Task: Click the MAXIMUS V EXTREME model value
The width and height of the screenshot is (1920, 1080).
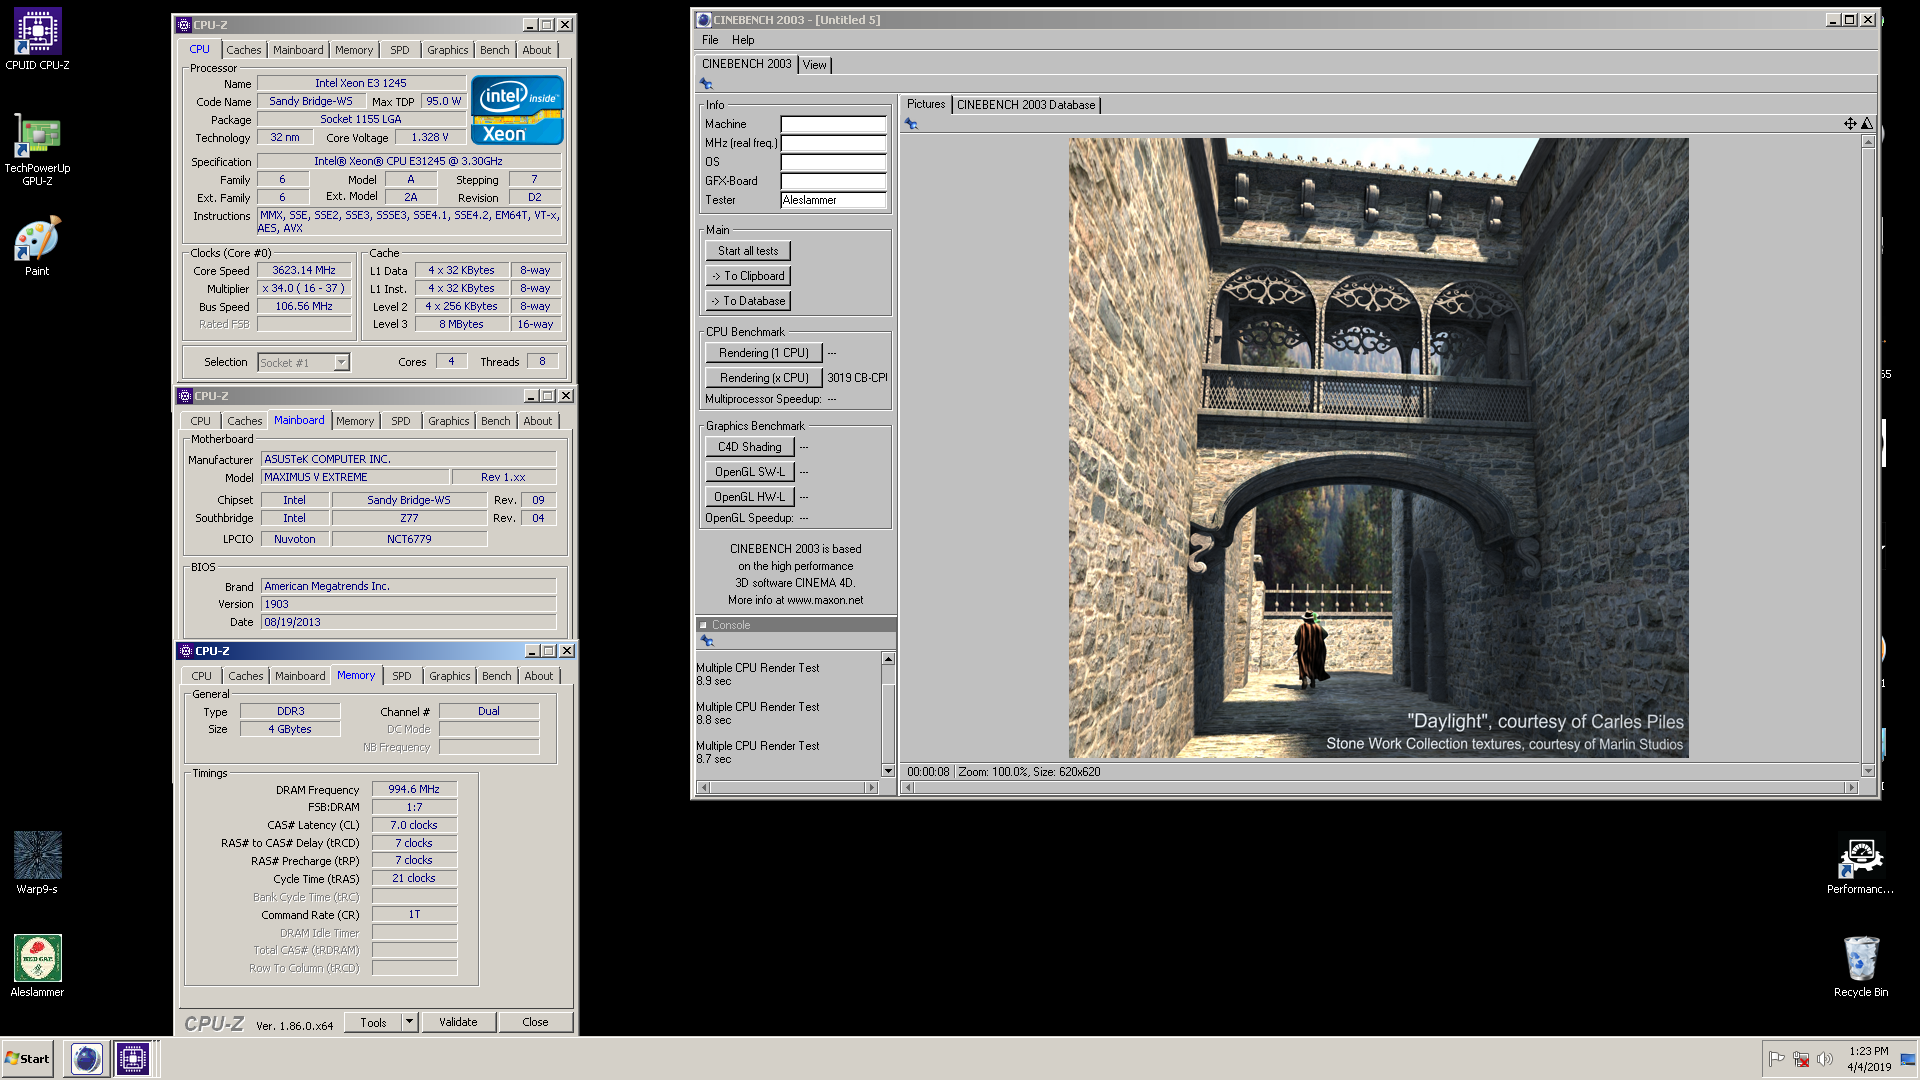Action: (354, 477)
